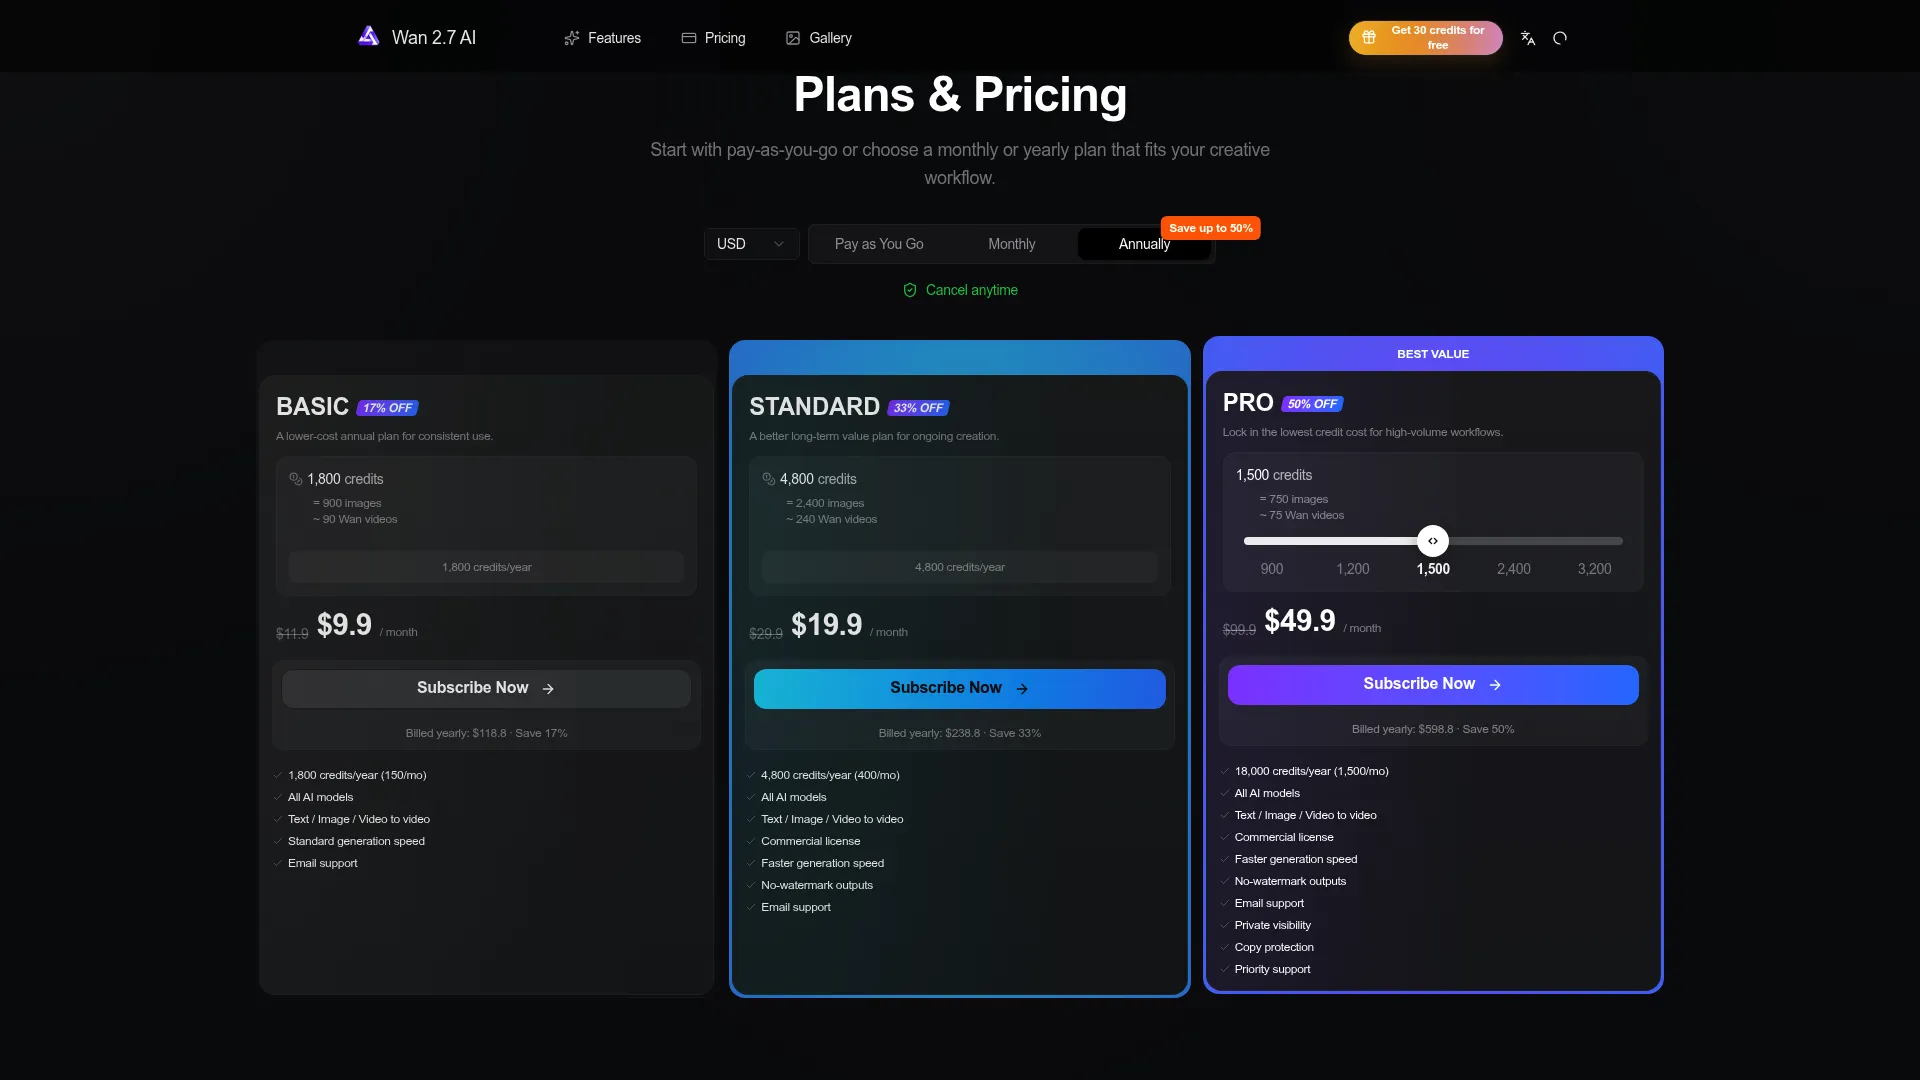Click the Pricing card icon
The width and height of the screenshot is (1920, 1080).
pos(689,38)
